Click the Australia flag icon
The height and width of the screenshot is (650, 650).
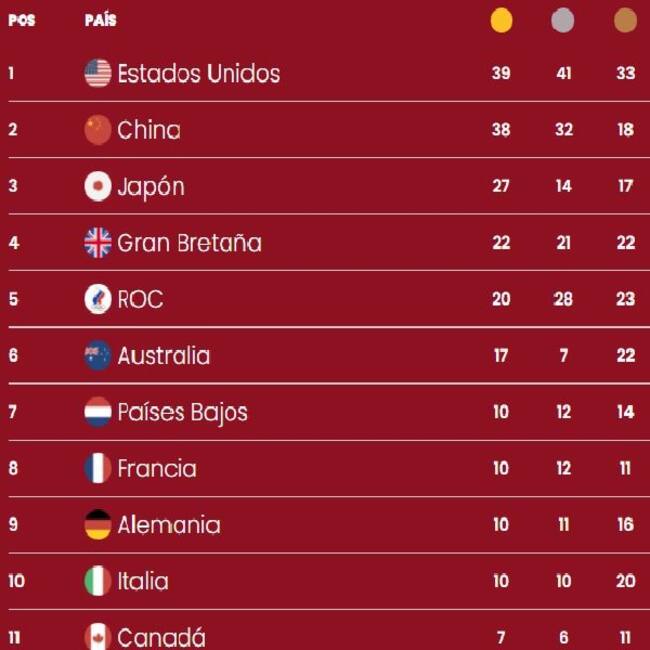[97, 356]
